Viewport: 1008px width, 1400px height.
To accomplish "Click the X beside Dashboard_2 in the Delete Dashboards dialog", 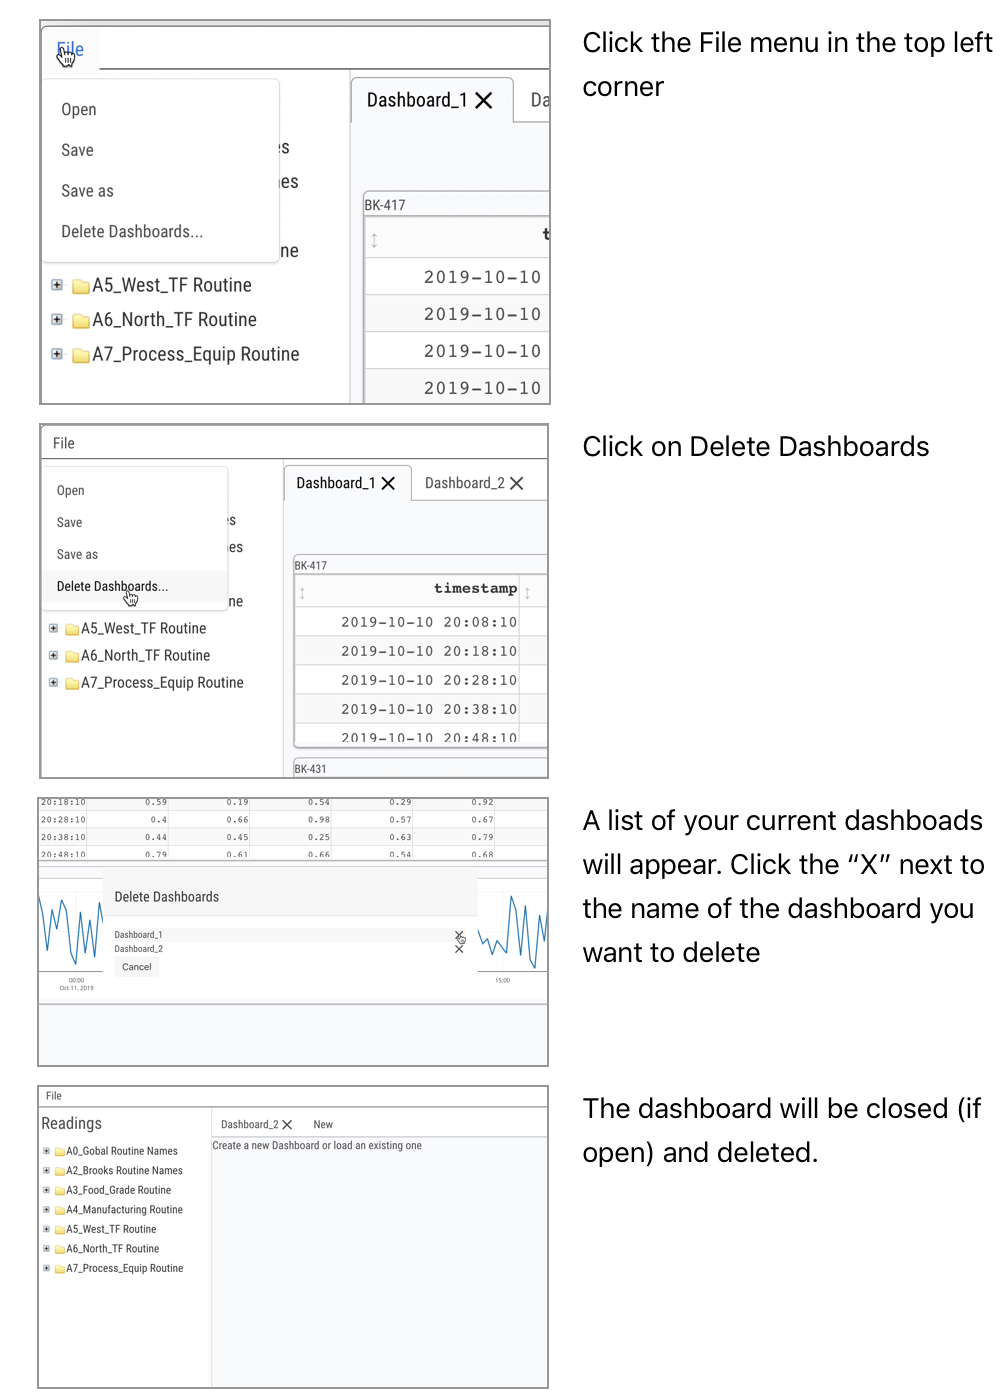I will [459, 949].
